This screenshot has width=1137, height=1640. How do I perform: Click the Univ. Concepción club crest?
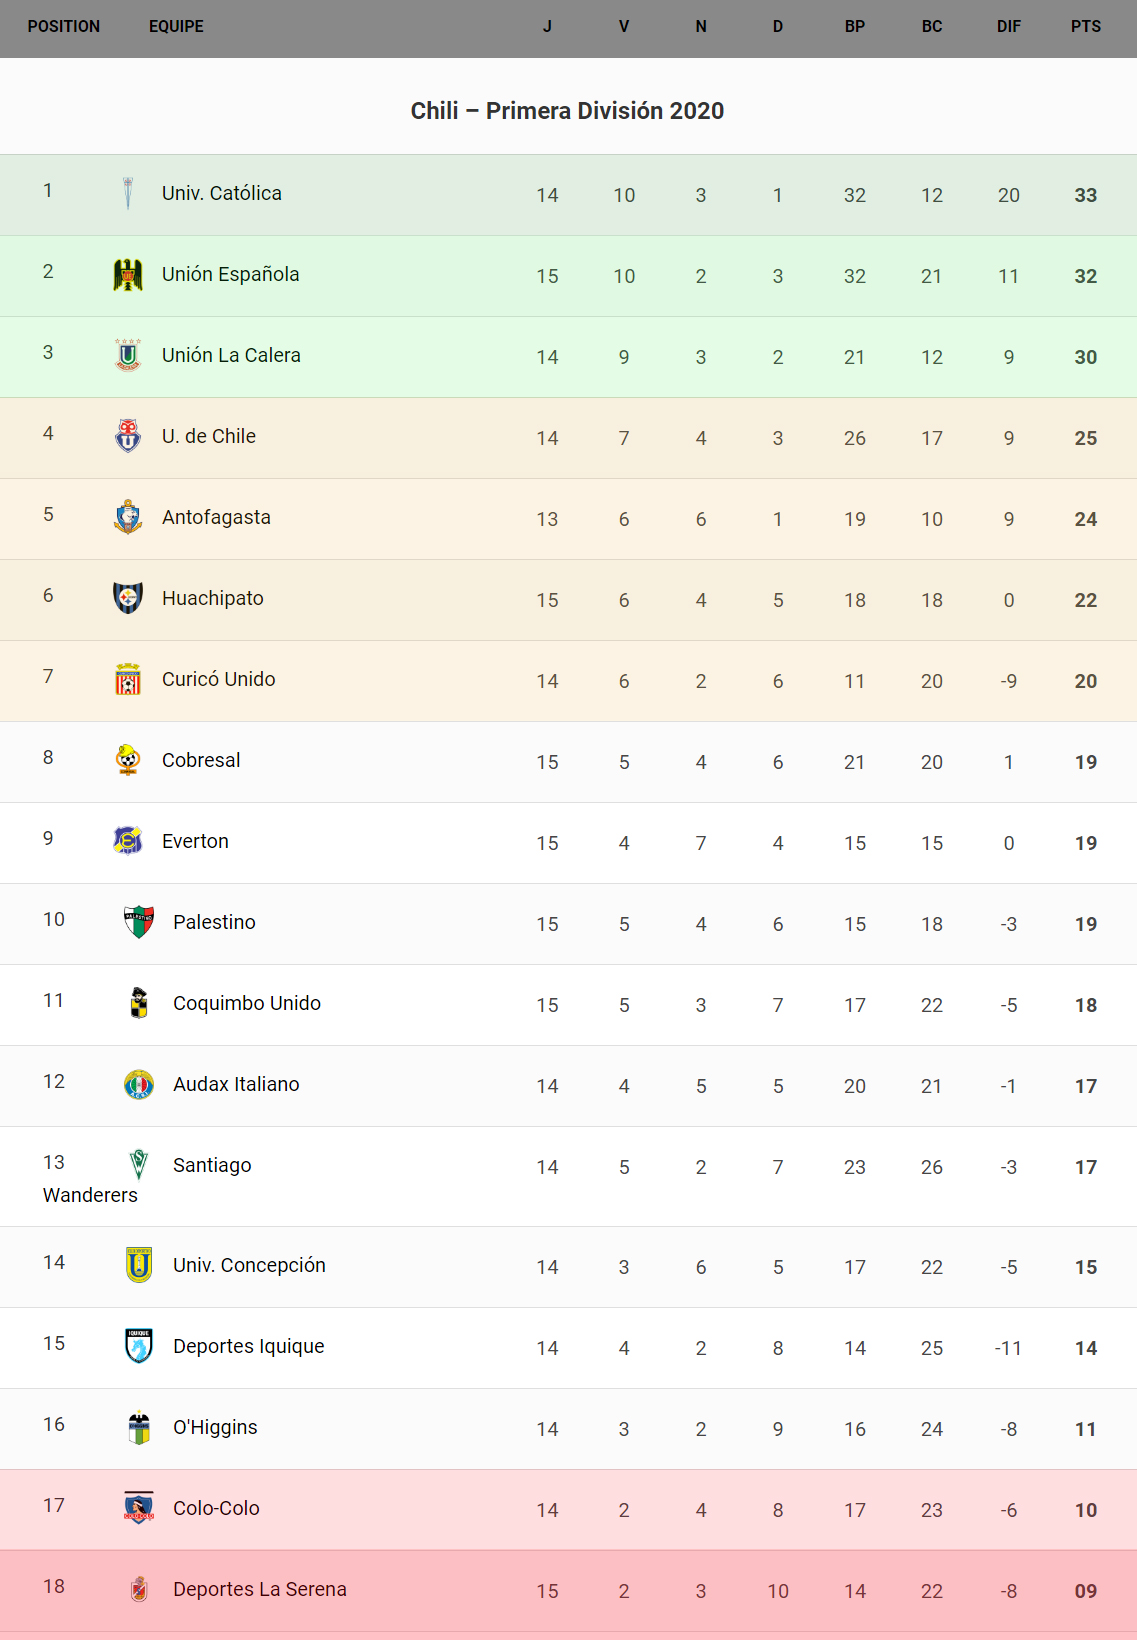coord(139,1265)
